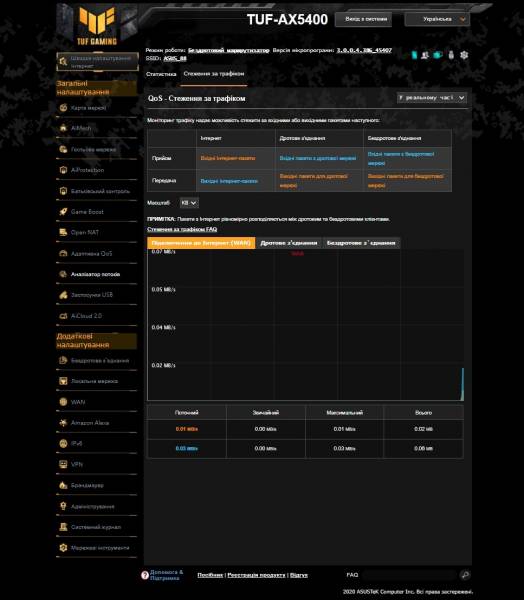Select the Бездротове з'єднання graph tab
The height and width of the screenshot is (600, 524).
coord(361,243)
